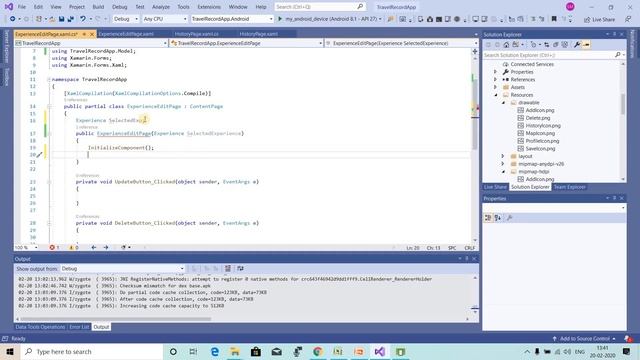The height and width of the screenshot is (360, 640).
Task: Open the Debug menu
Action: point(120,7)
